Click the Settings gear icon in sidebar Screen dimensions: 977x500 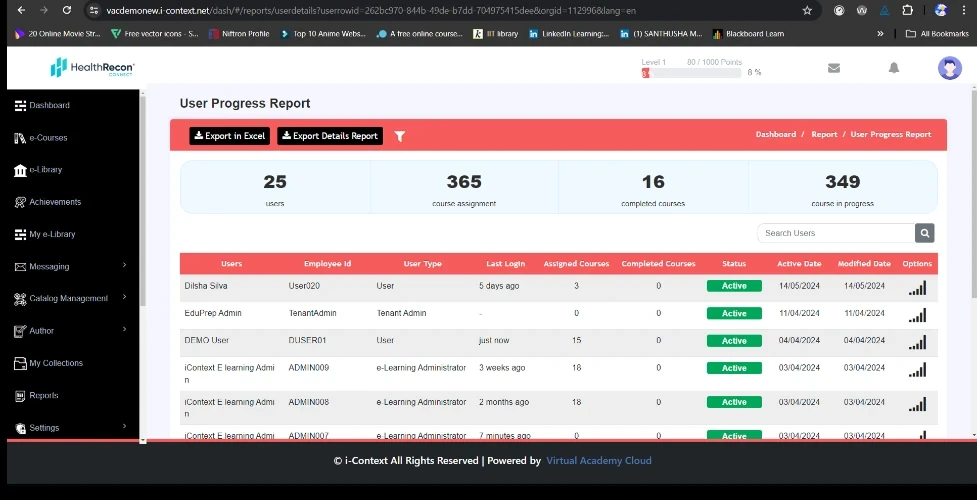pos(20,428)
